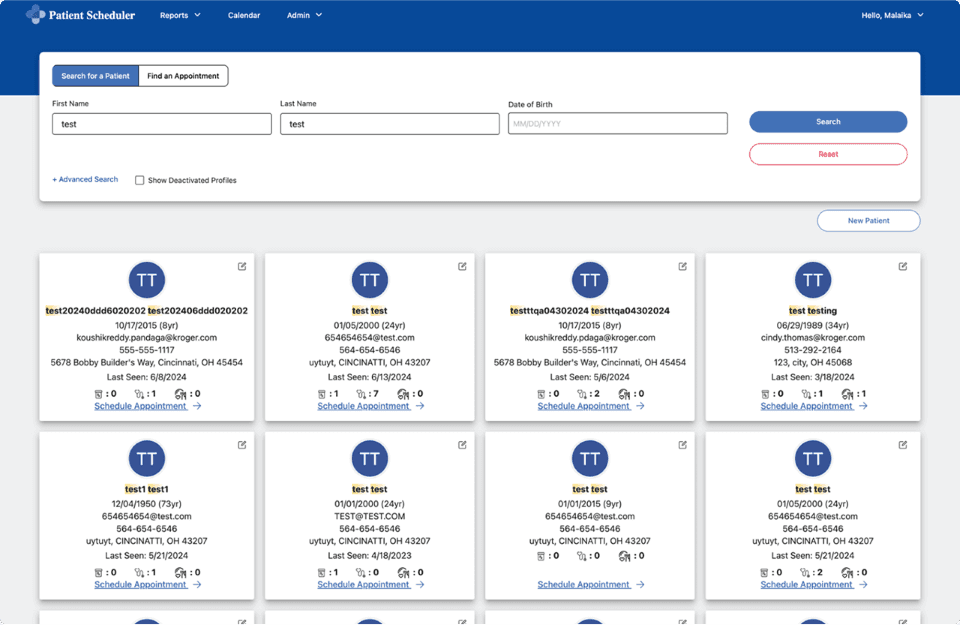This screenshot has height=625, width=960.
Task: Click the Reset button
Action: point(828,154)
